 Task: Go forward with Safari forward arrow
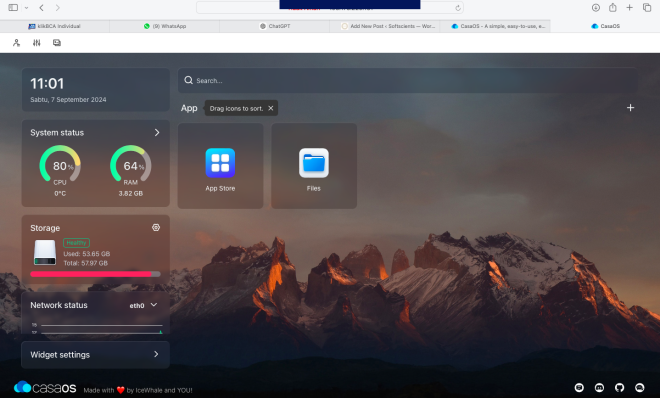tap(58, 8)
